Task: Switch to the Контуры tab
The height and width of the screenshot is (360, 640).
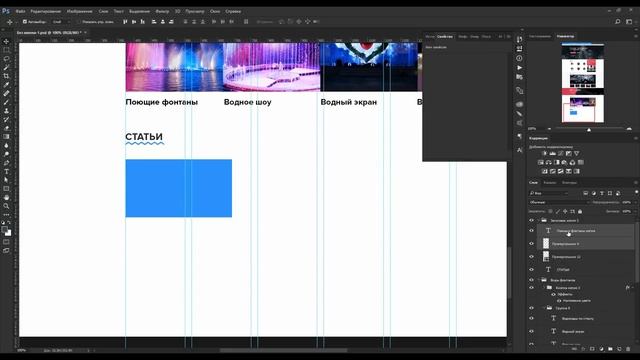Action: pyautogui.click(x=569, y=183)
